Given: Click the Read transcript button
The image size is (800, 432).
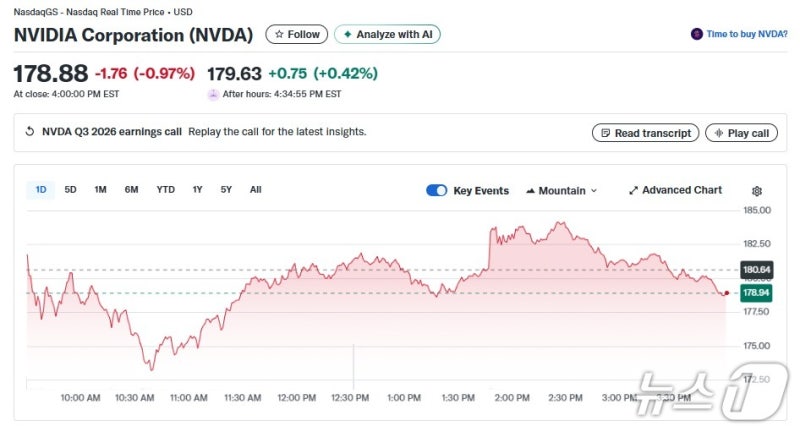Looking at the screenshot, I should pyautogui.click(x=645, y=133).
